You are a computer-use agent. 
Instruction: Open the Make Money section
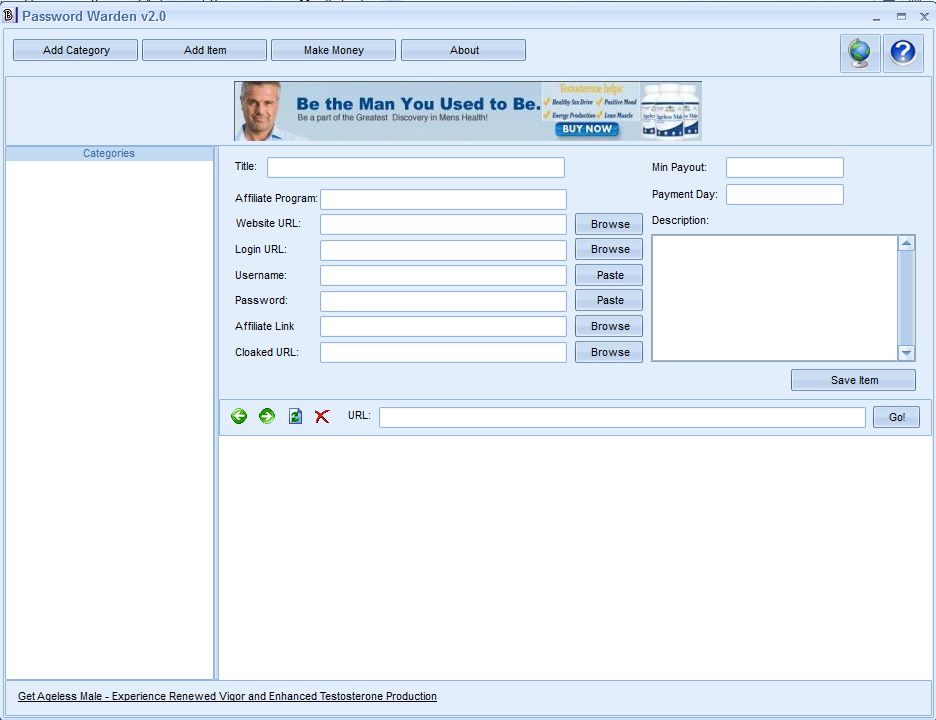point(334,50)
